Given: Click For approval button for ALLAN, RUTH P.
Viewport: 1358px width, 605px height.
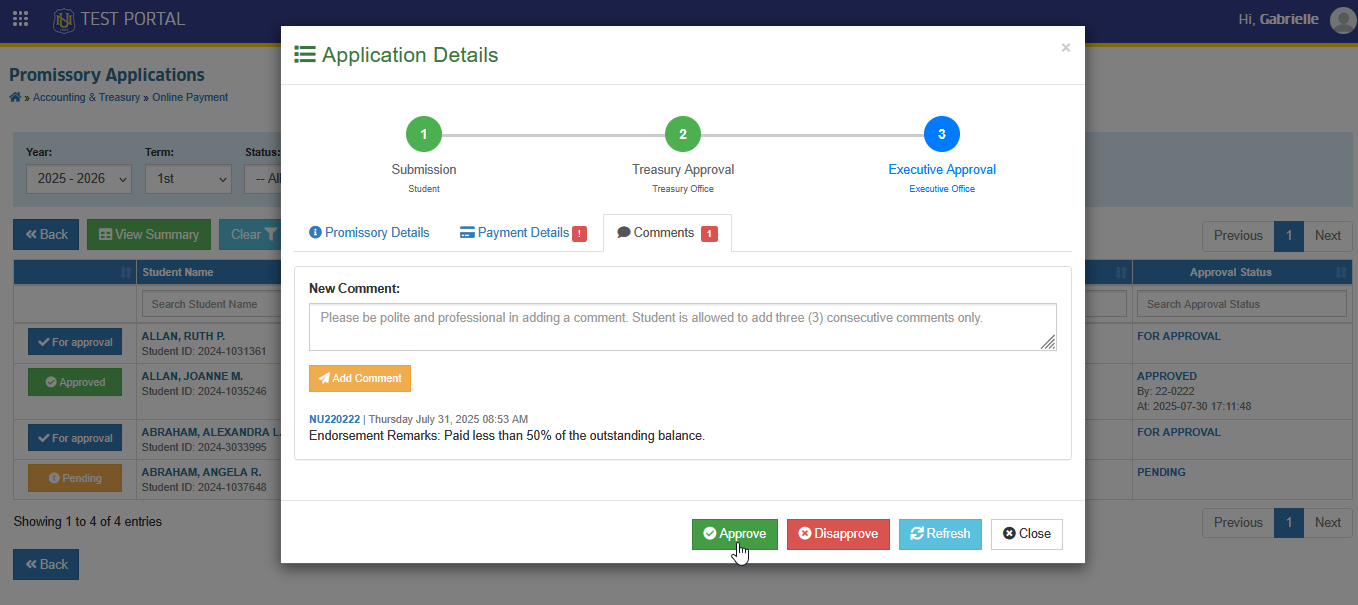Looking at the screenshot, I should click(x=75, y=342).
